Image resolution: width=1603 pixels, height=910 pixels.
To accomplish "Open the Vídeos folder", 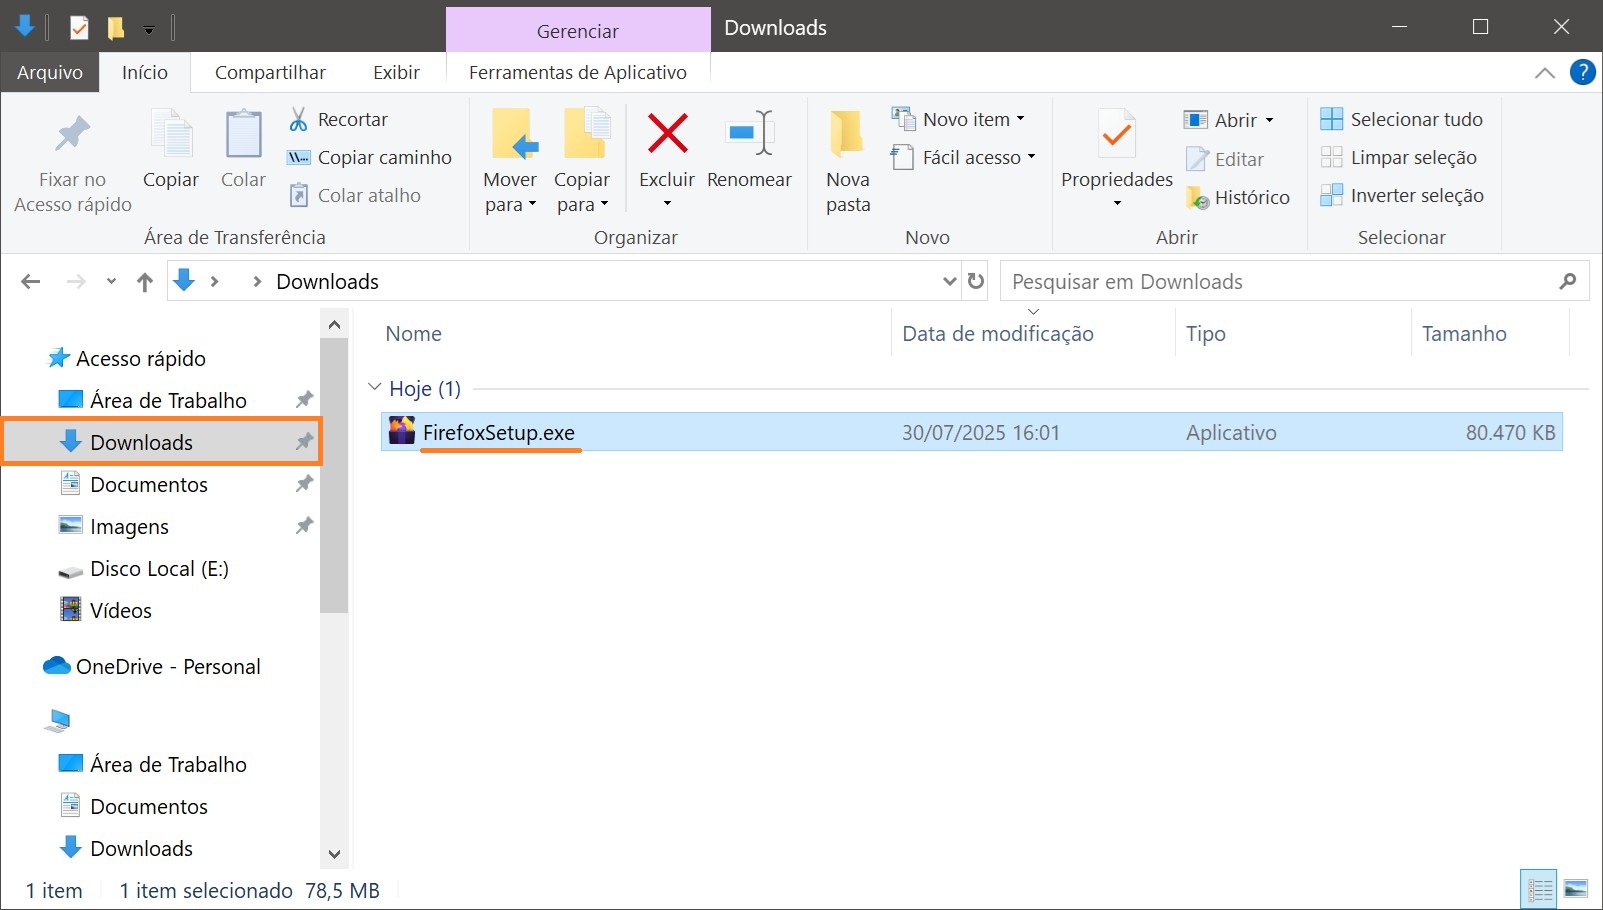I will pyautogui.click(x=121, y=610).
